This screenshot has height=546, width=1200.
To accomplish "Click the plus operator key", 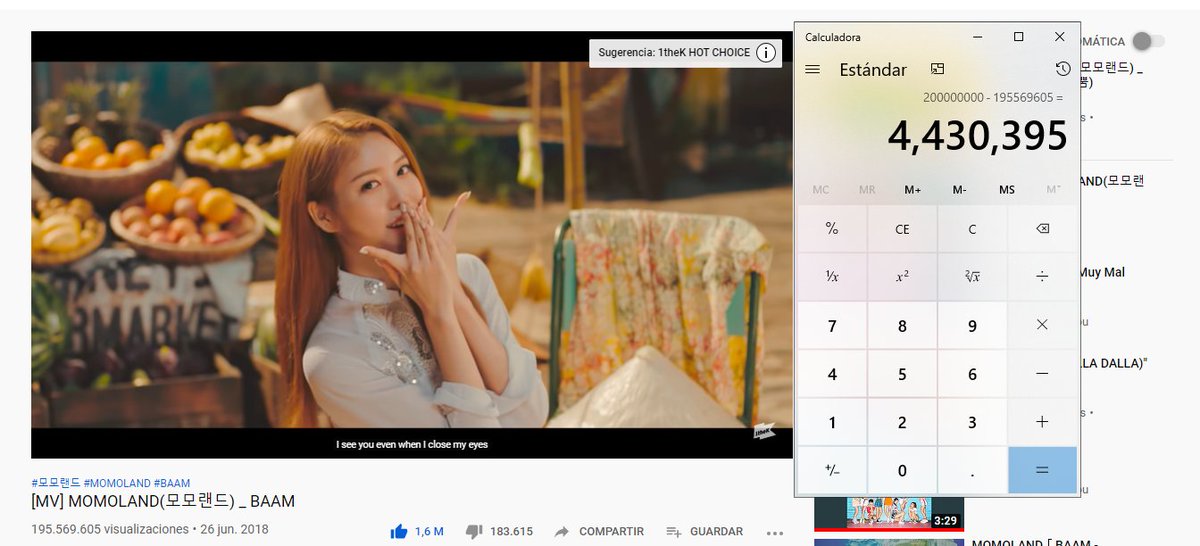I will point(1042,422).
